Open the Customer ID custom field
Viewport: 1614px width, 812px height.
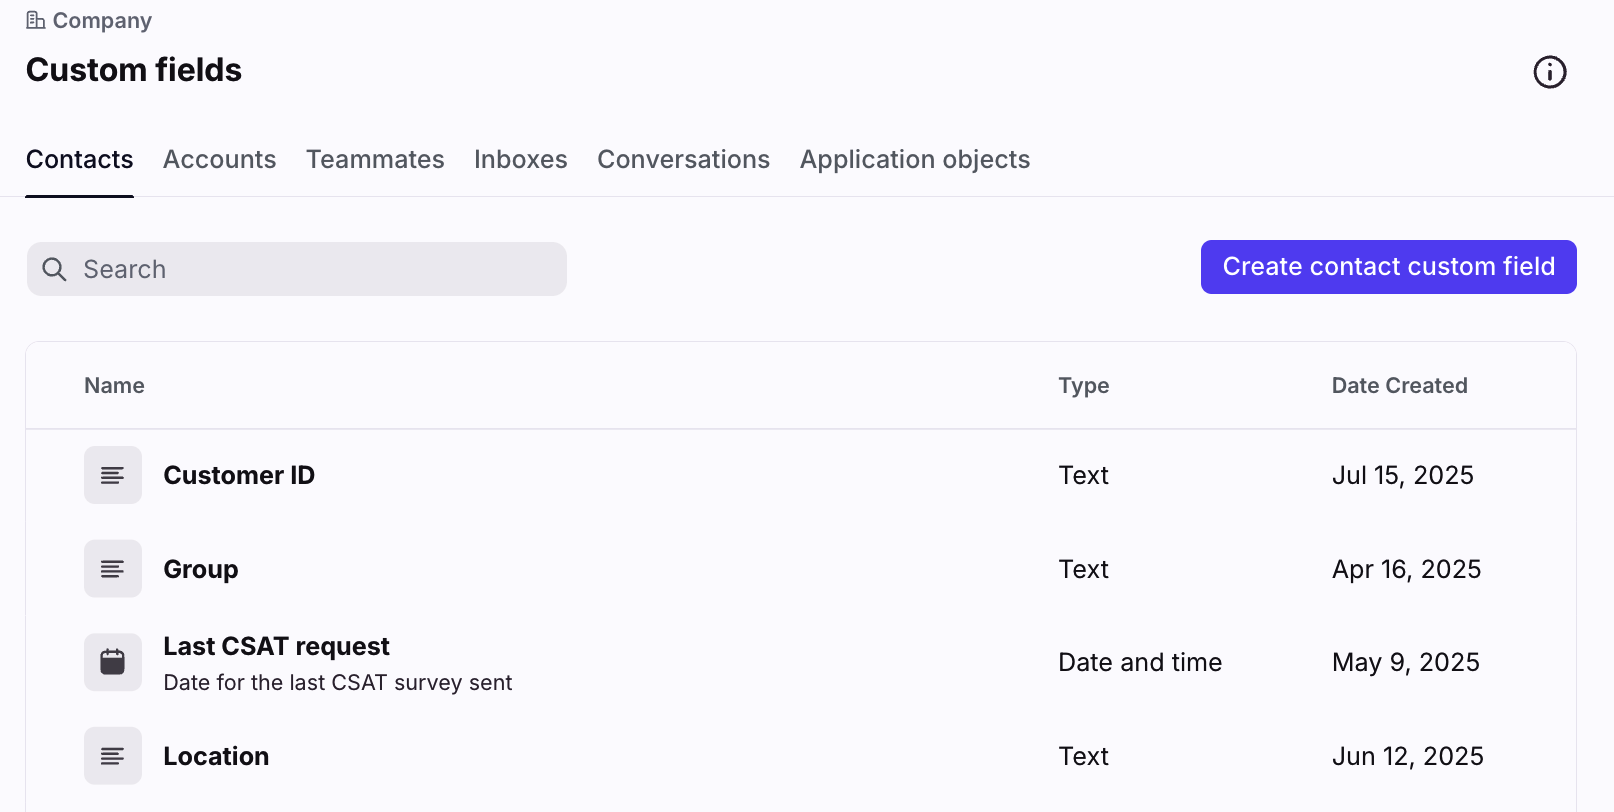coord(239,475)
